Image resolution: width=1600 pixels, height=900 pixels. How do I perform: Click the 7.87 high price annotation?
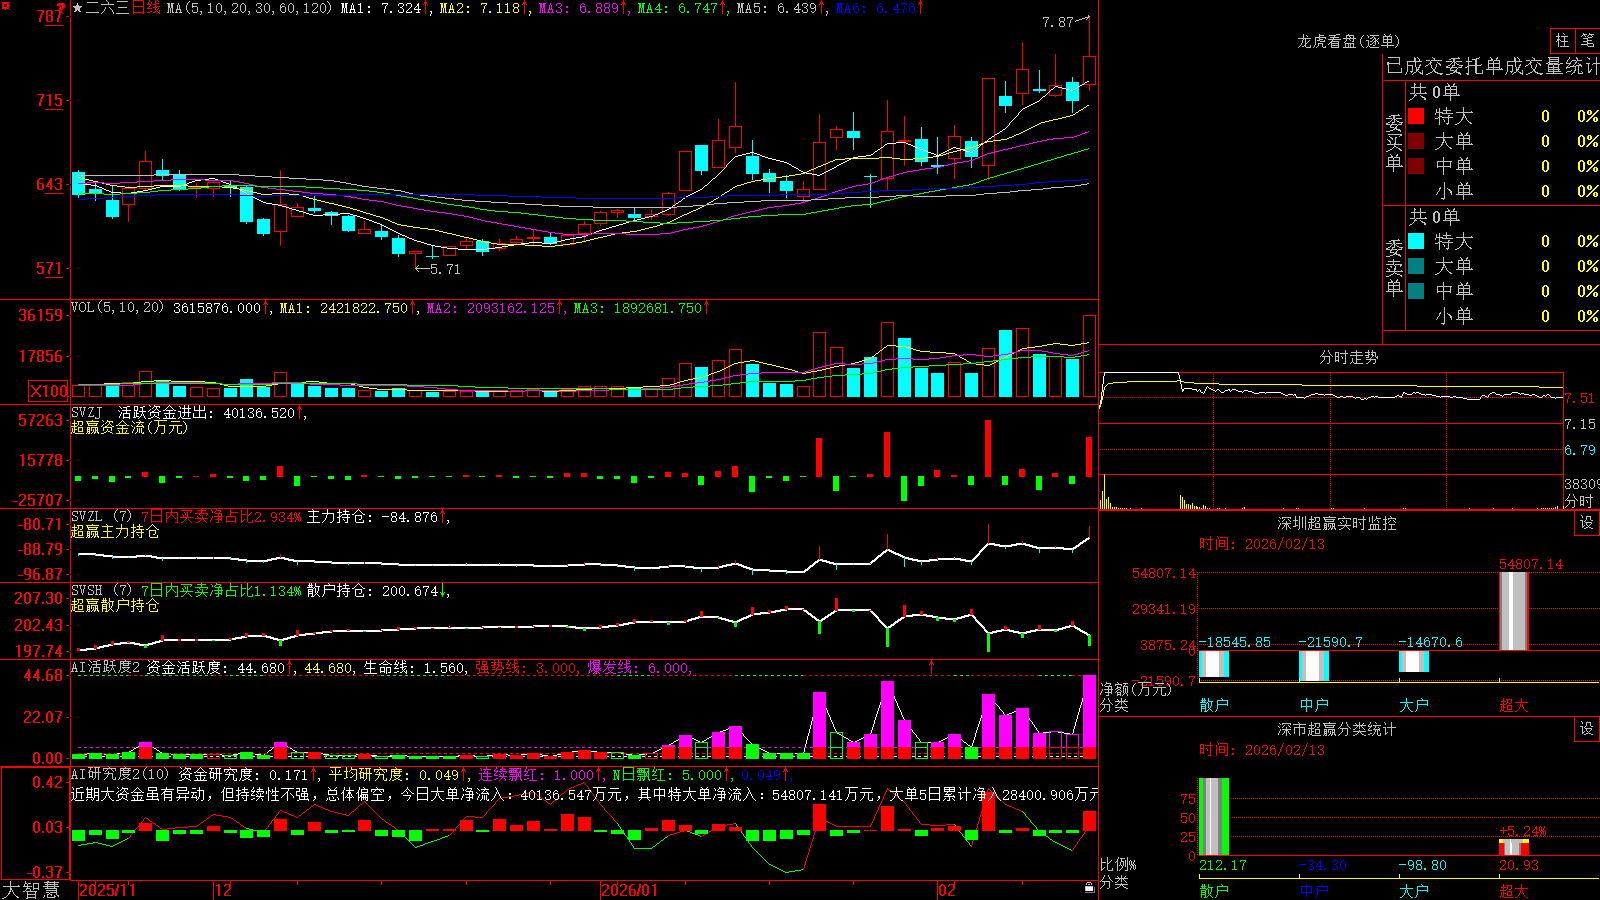(1057, 22)
